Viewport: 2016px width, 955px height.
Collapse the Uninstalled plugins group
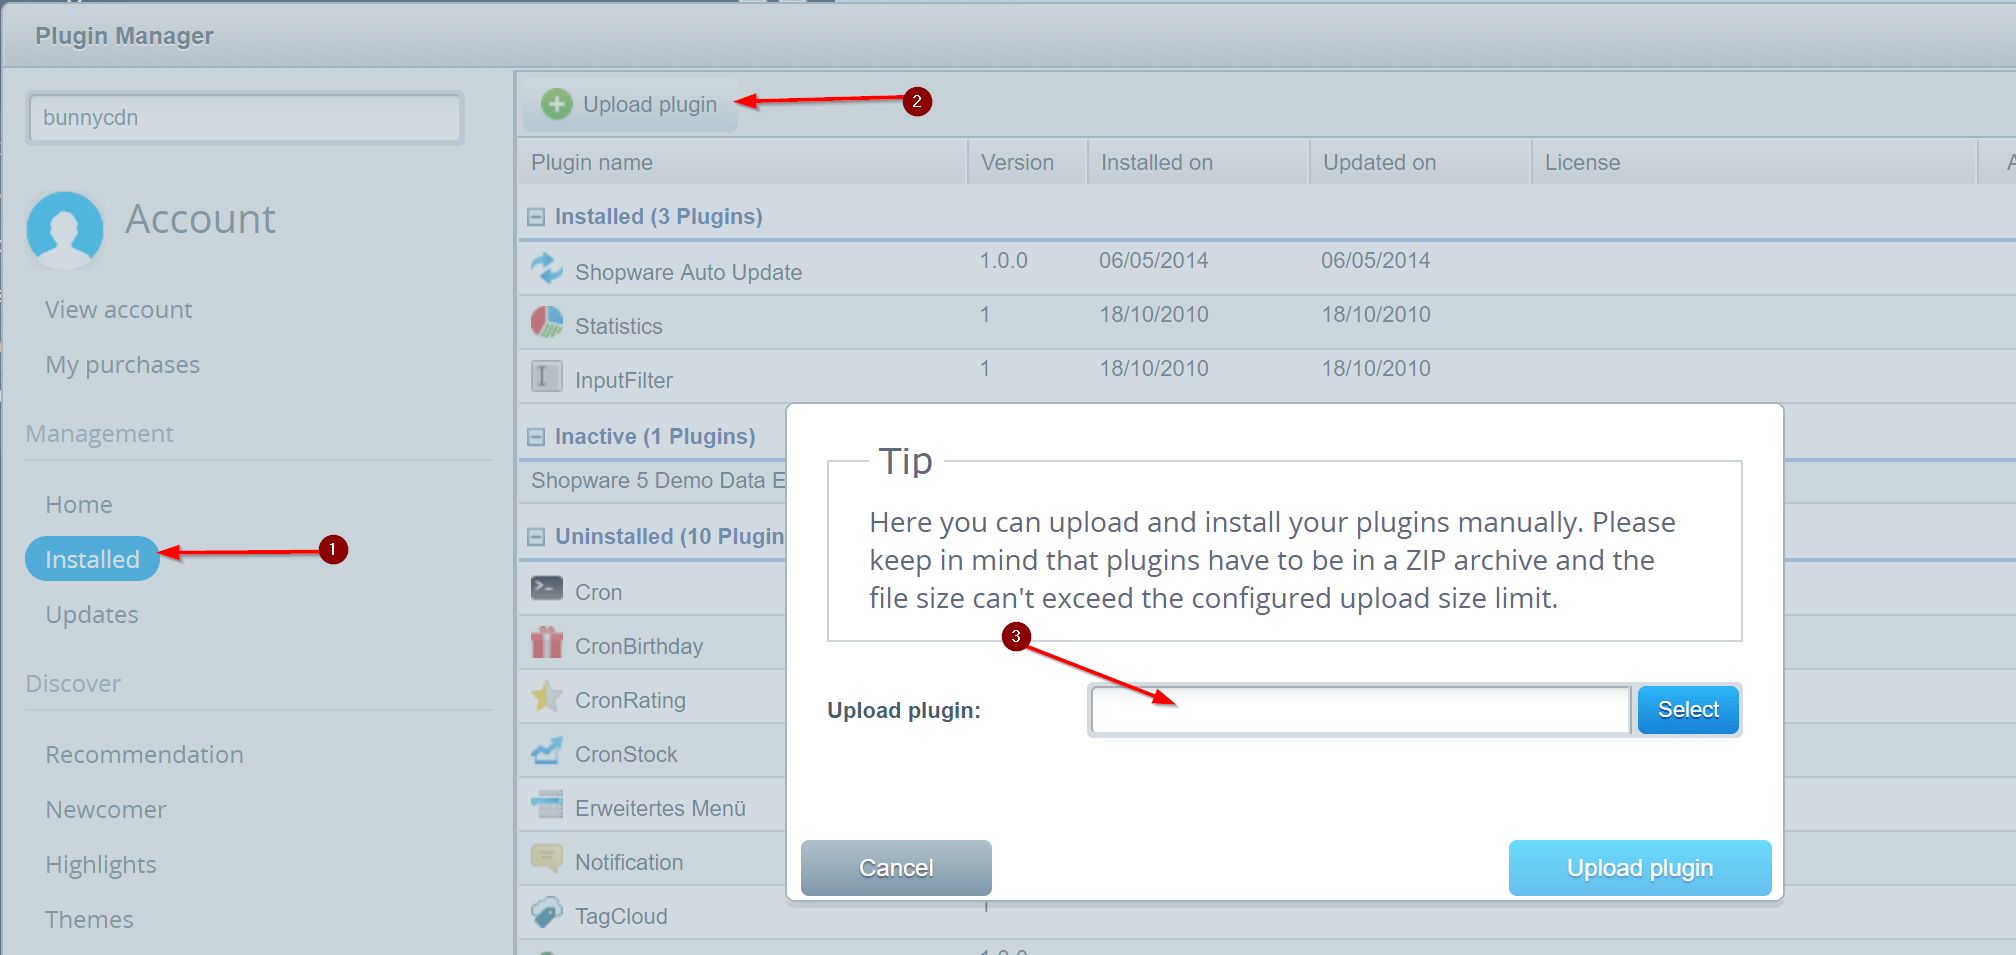pos(536,537)
